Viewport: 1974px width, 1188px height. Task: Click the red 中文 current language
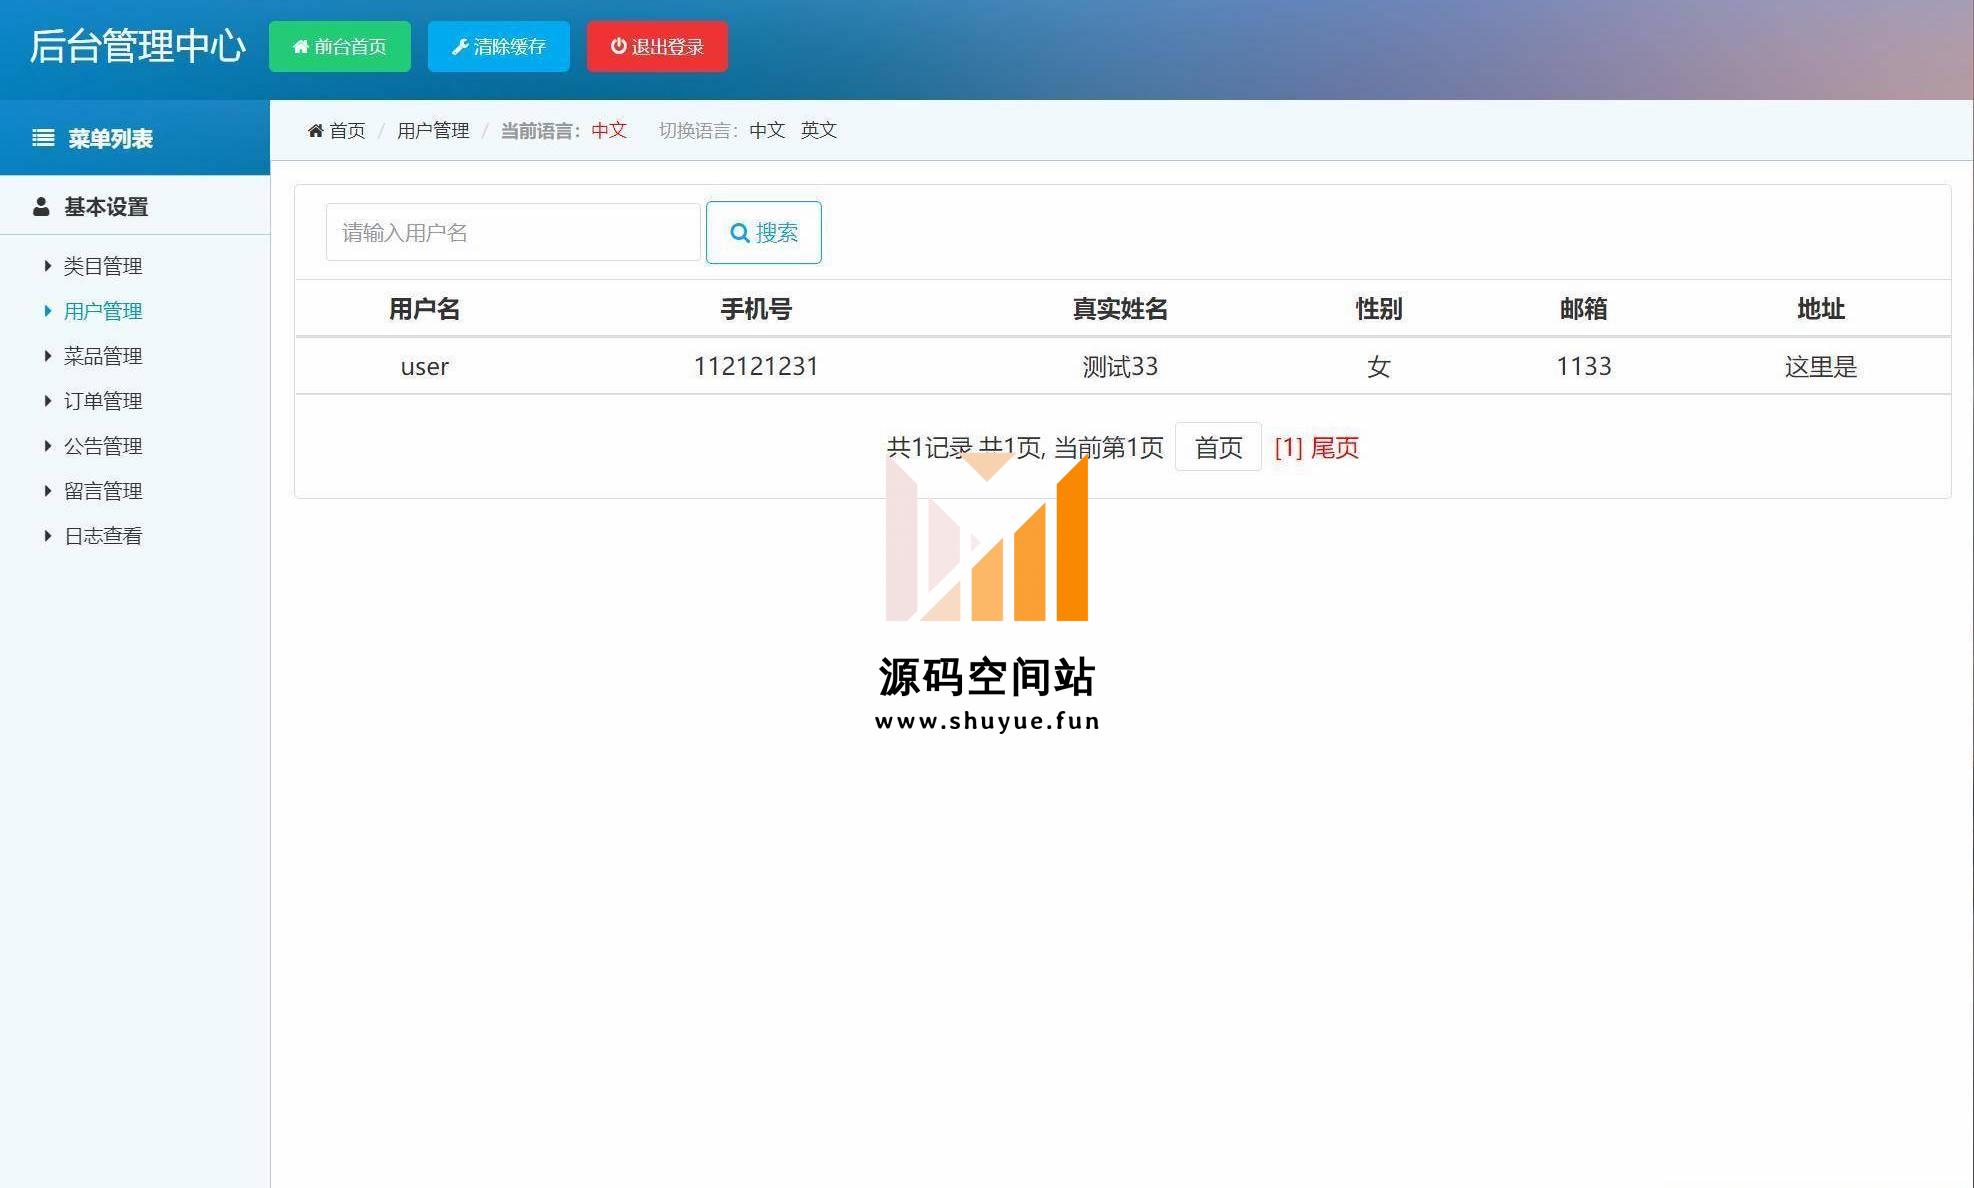click(609, 130)
